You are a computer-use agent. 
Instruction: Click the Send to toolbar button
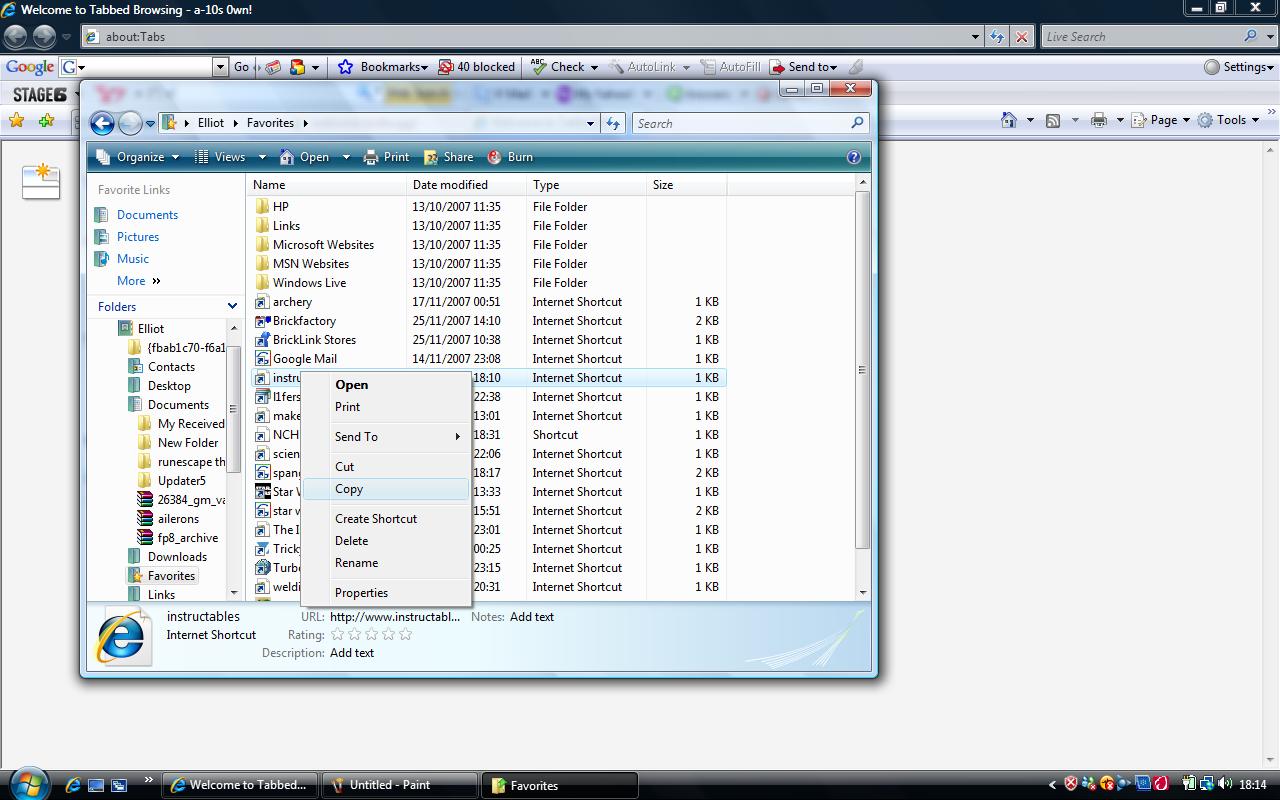click(804, 67)
